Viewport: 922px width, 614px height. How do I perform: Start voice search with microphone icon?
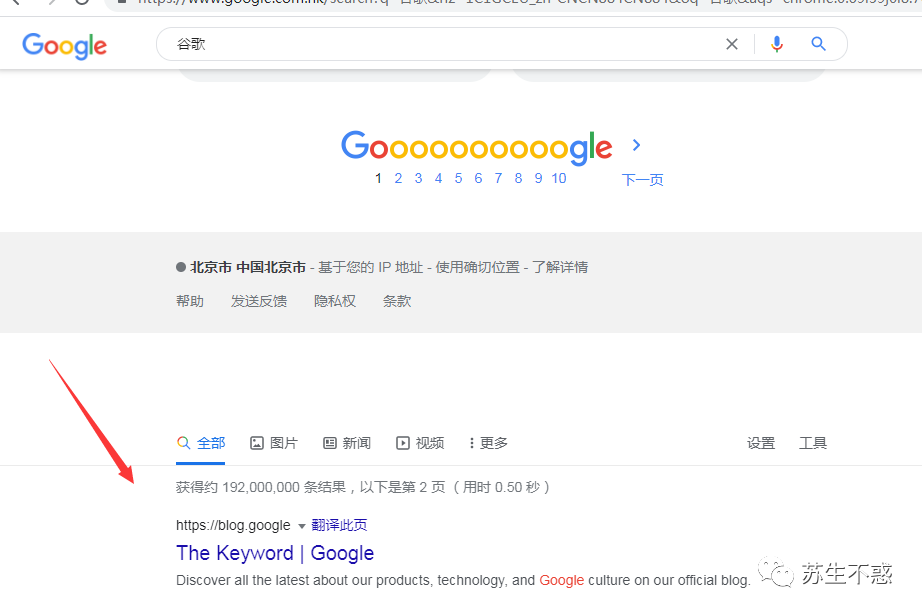tap(777, 44)
